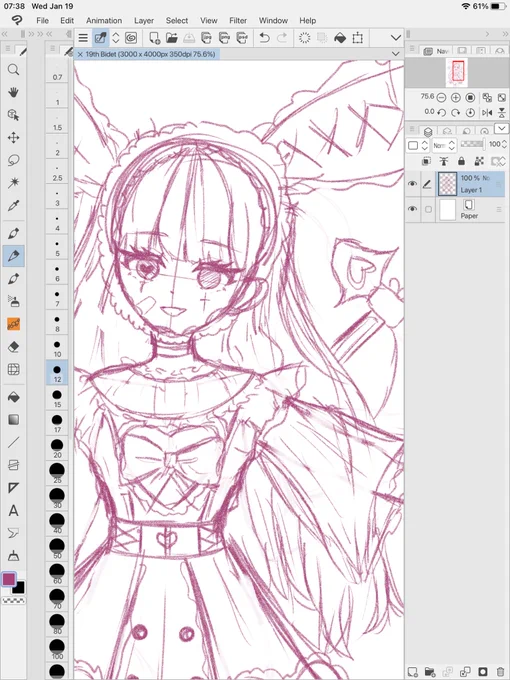Select the highlighted Pencil tool

(13, 255)
